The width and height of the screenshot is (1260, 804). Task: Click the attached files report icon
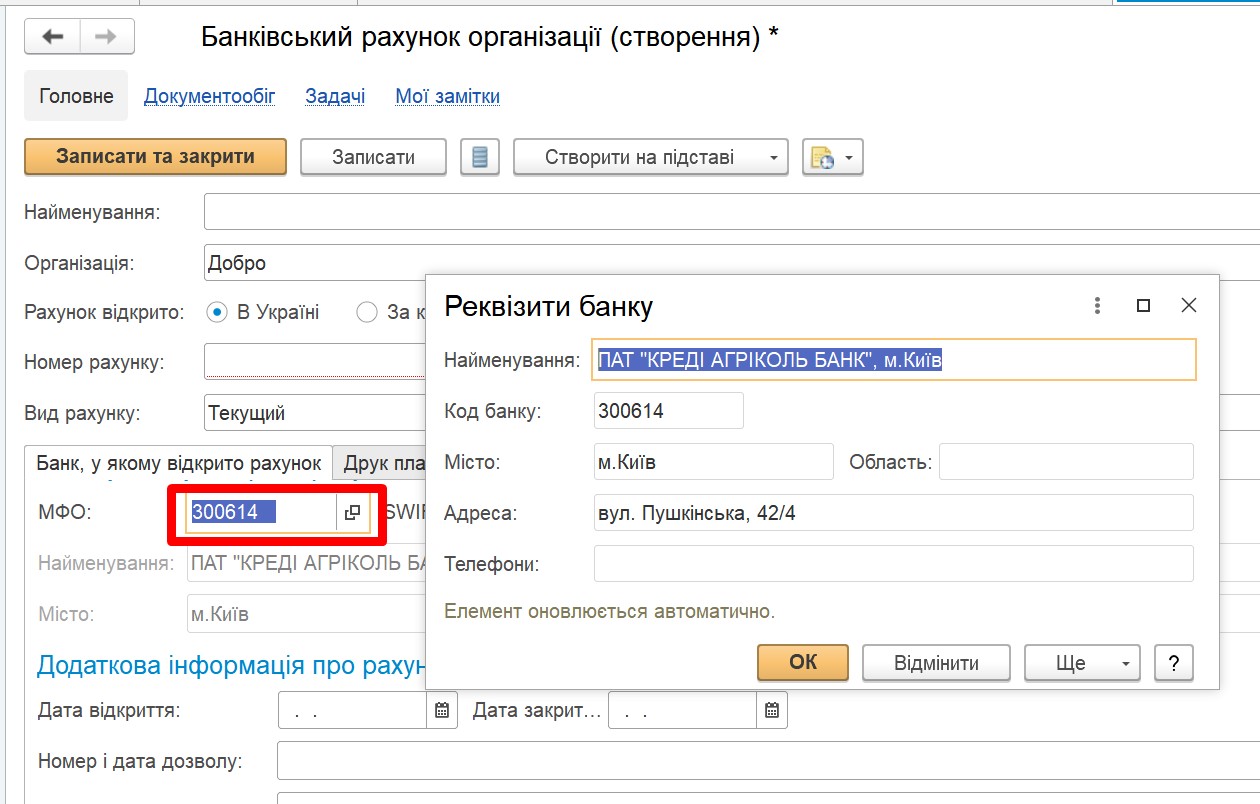[x=822, y=157]
